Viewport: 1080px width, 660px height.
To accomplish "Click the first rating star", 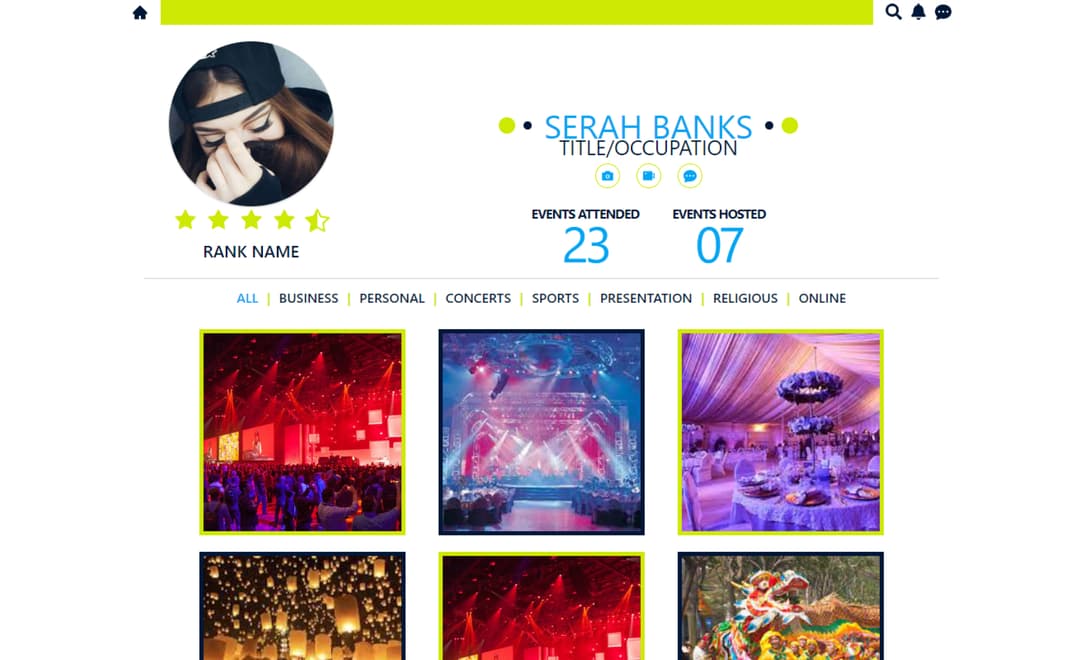I will pos(185,220).
